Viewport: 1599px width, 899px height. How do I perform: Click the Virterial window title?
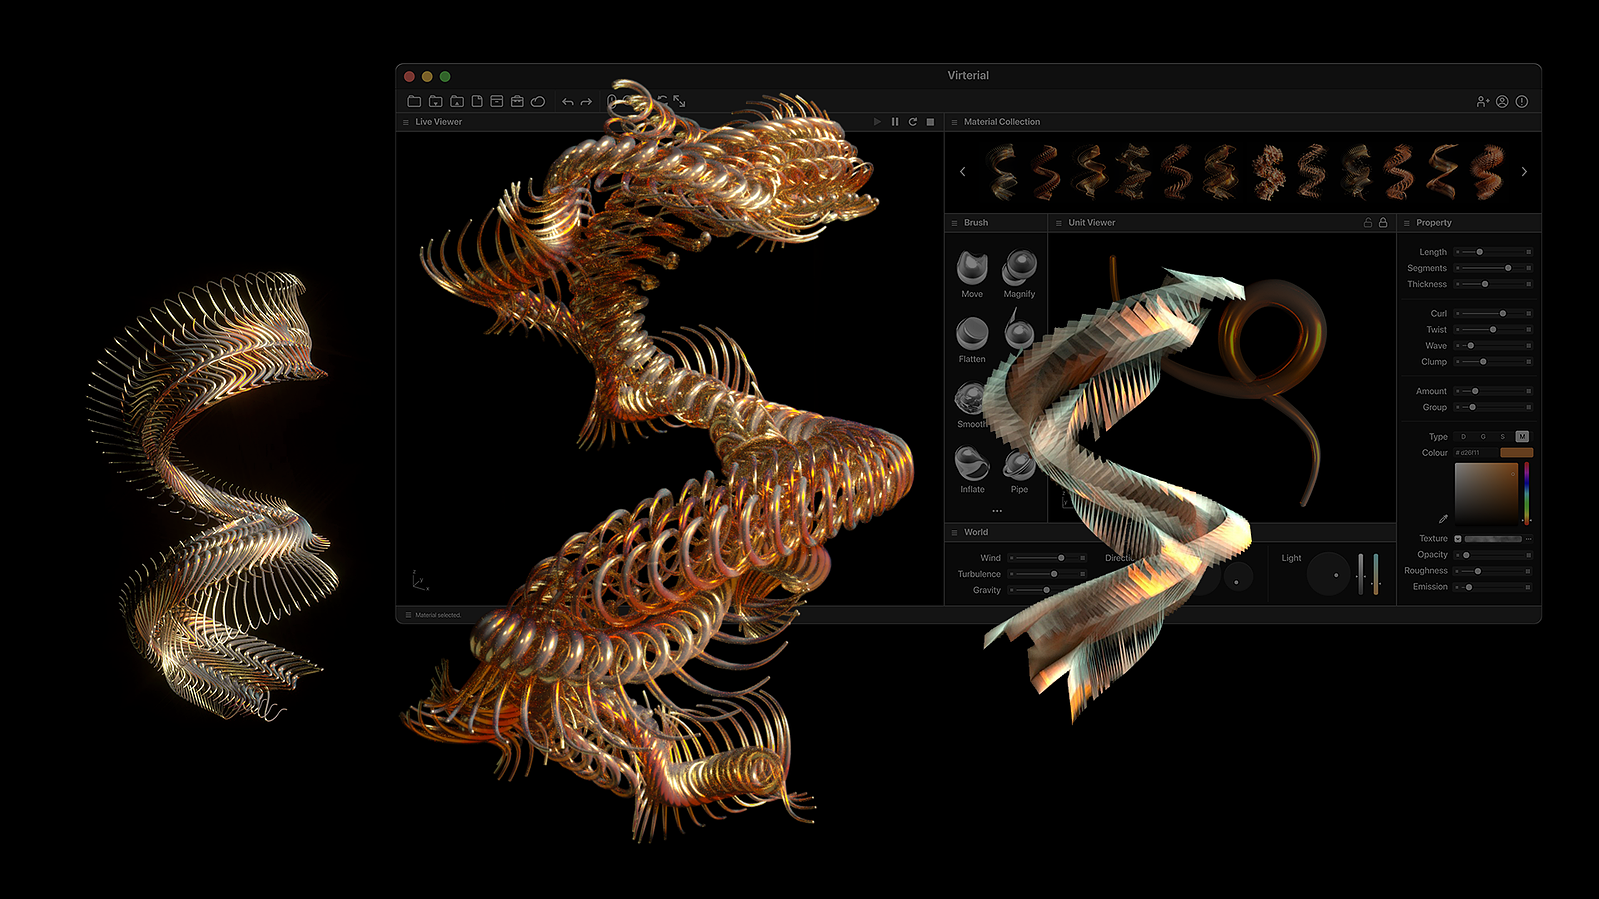(x=968, y=75)
